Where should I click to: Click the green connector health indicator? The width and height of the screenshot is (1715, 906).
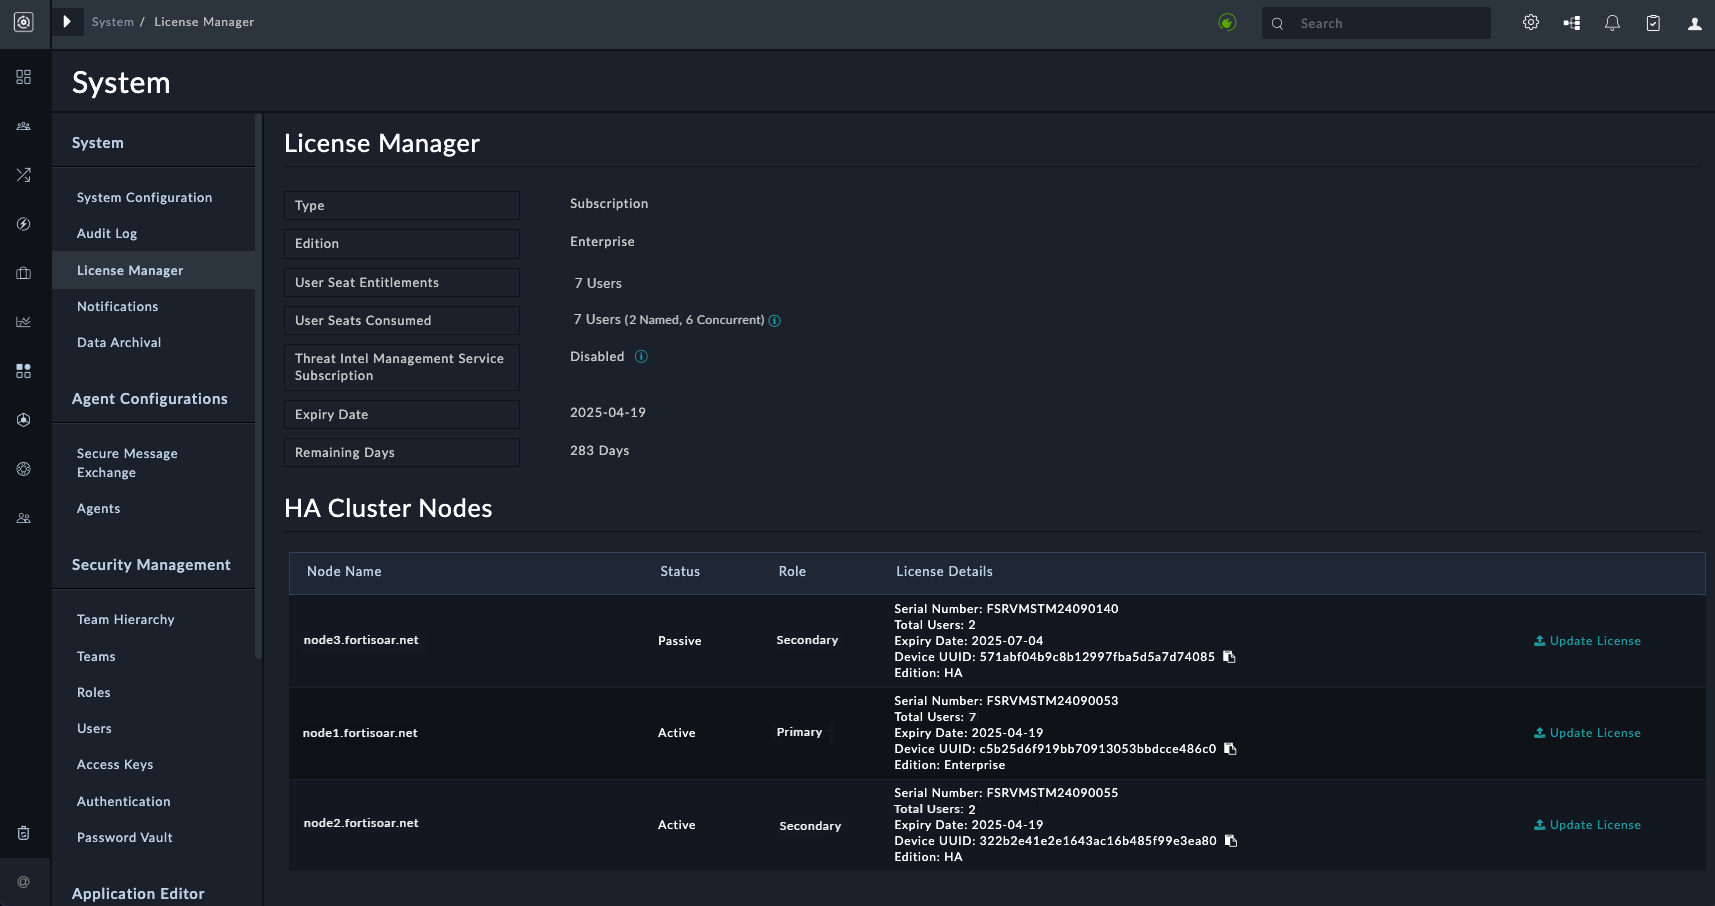1228,21
